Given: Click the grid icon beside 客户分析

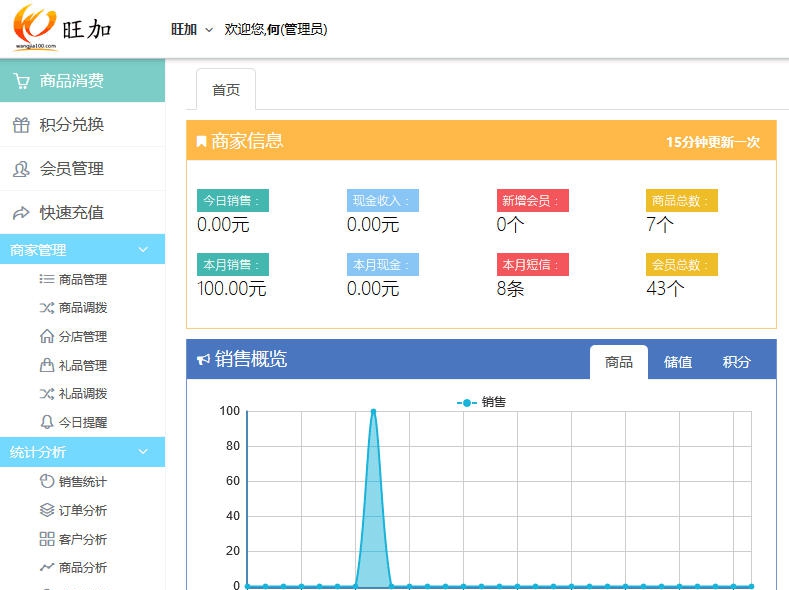Looking at the screenshot, I should [46, 539].
